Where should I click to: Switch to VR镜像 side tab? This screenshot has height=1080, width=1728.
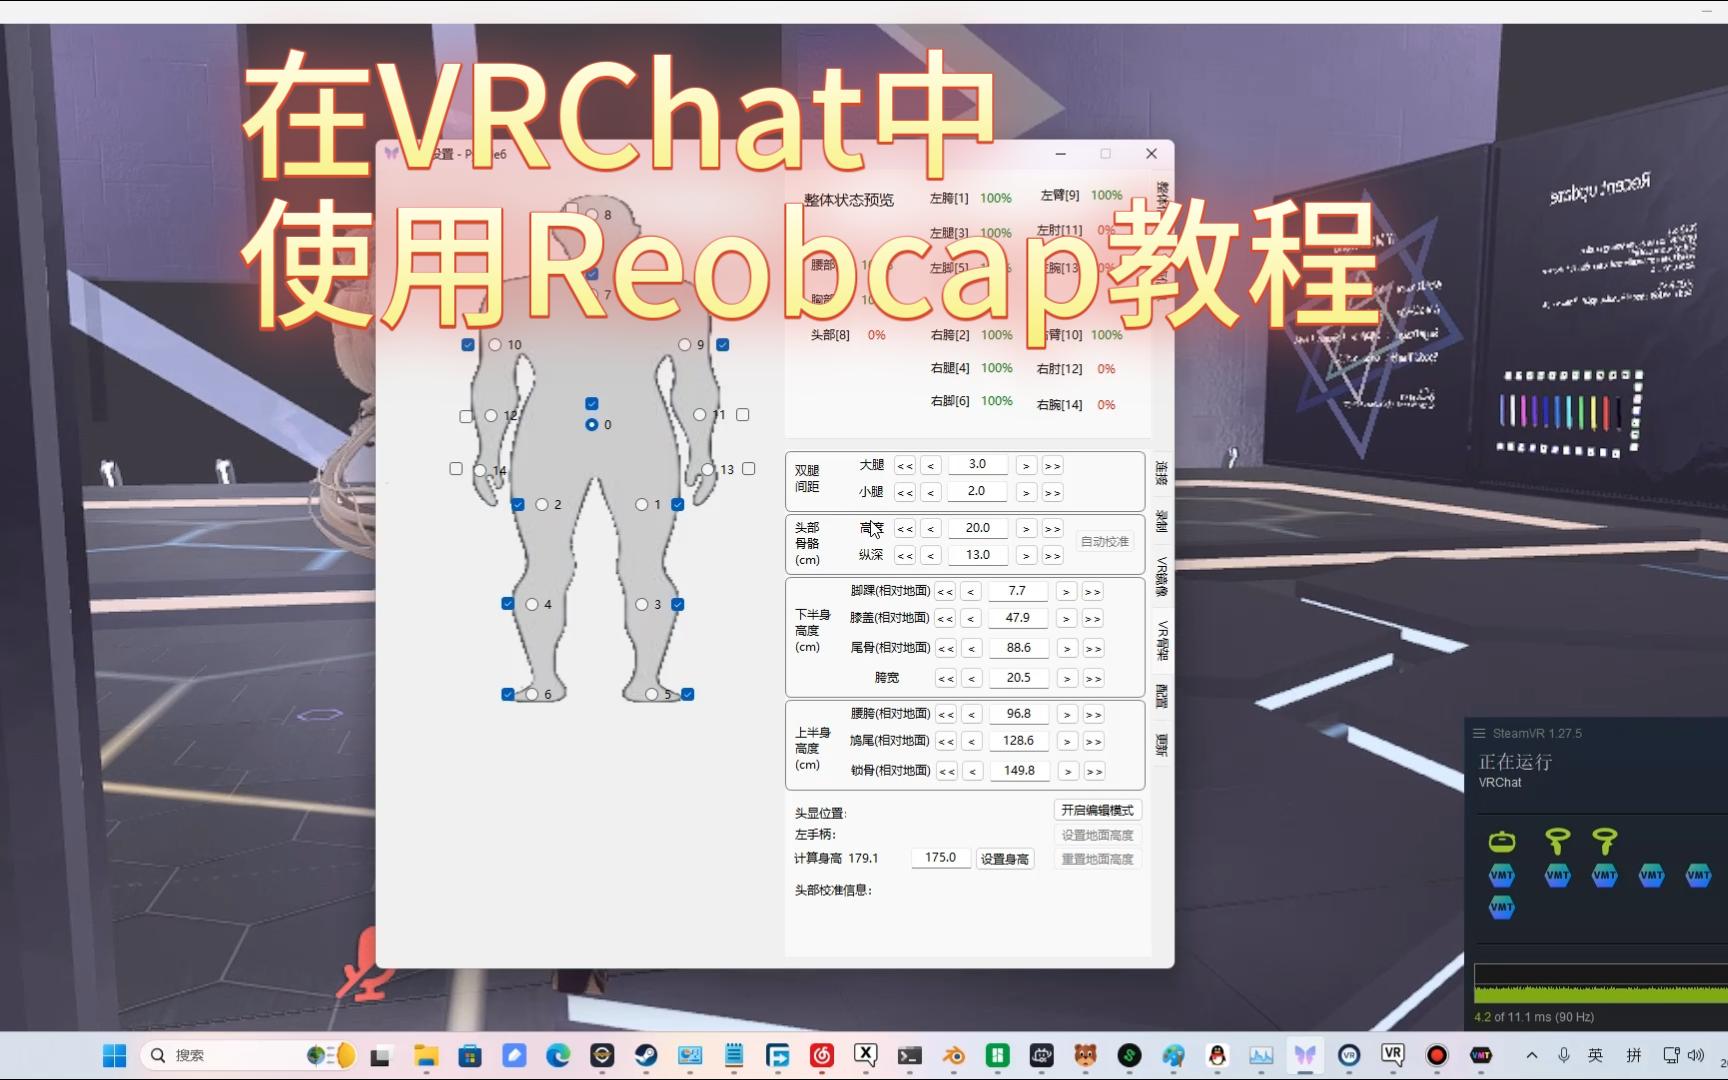tap(1161, 576)
